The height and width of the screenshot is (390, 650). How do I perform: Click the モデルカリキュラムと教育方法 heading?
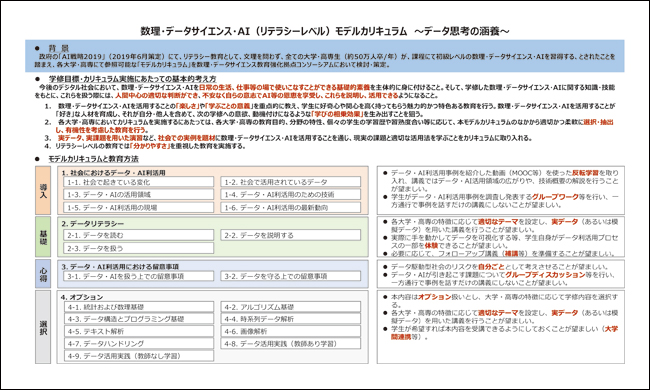[93, 159]
